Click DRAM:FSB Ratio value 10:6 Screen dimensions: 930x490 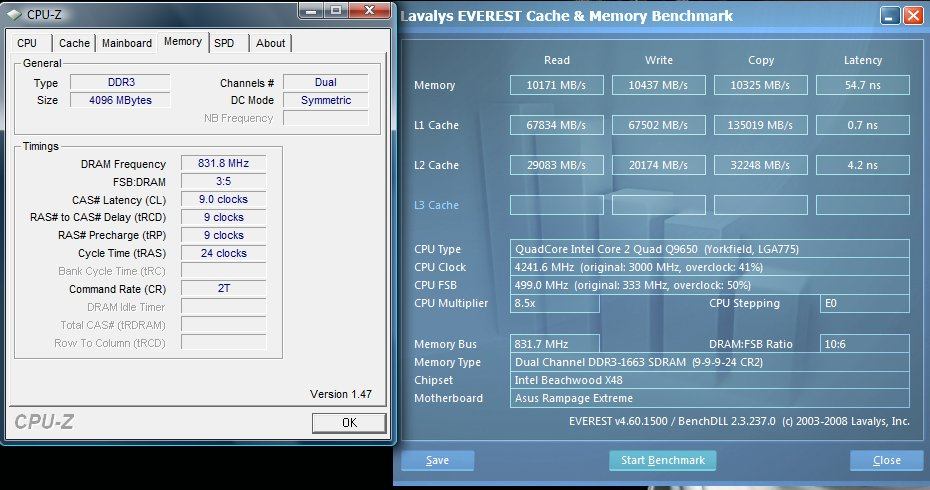click(x=864, y=344)
